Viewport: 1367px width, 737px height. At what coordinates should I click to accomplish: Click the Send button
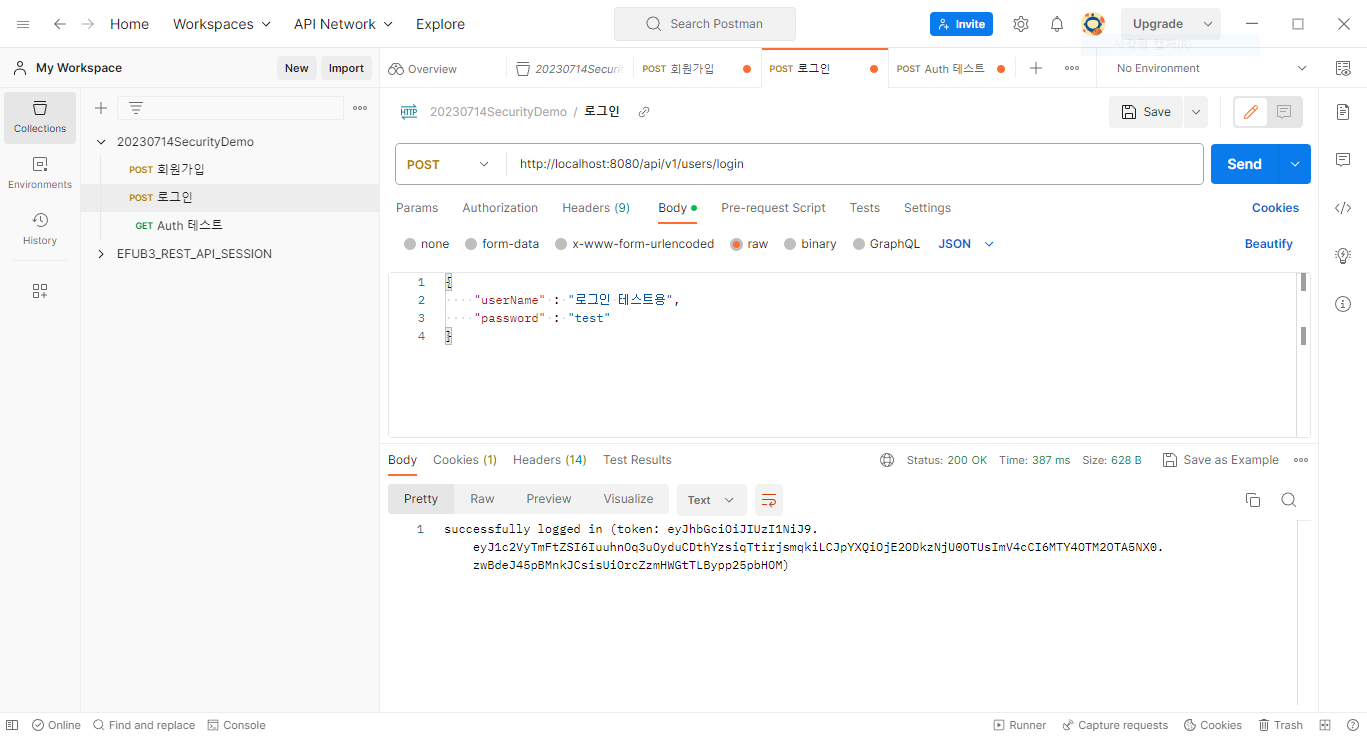[1244, 164]
